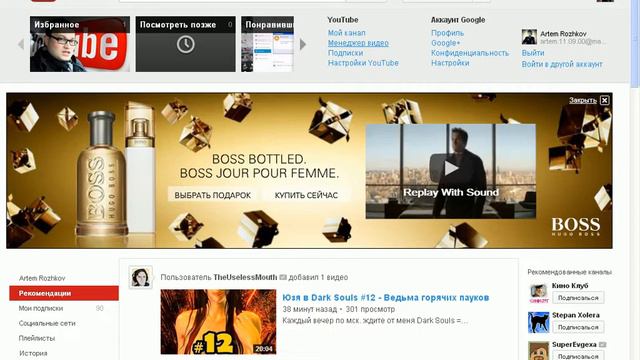
Task: Click the 90 counter beside Мои подписки
Action: point(100,308)
